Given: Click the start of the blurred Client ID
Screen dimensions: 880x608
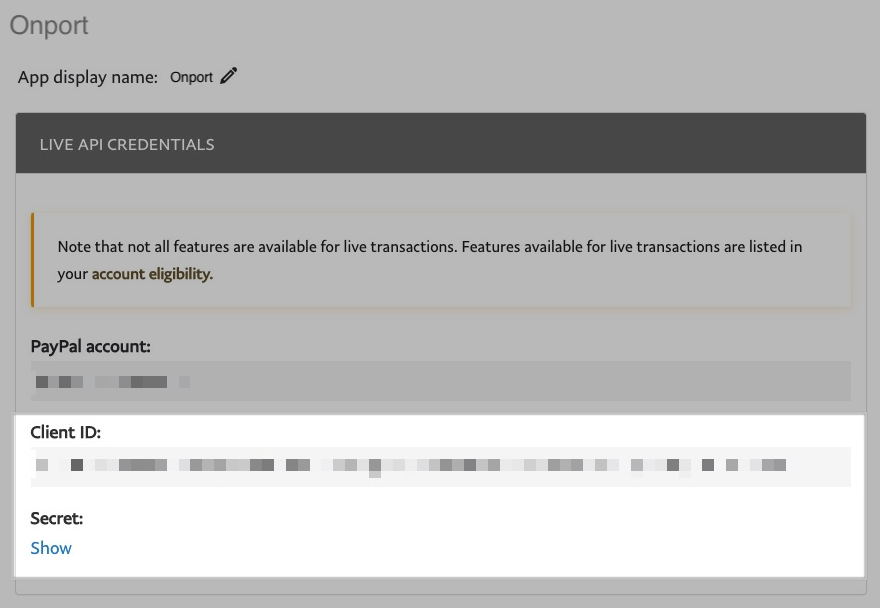Looking at the screenshot, I should [42, 465].
